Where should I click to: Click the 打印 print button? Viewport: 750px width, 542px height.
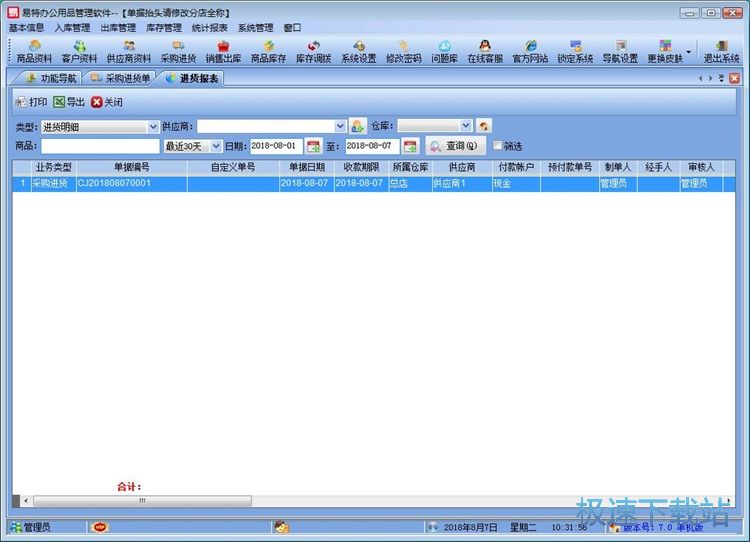pyautogui.click(x=32, y=102)
